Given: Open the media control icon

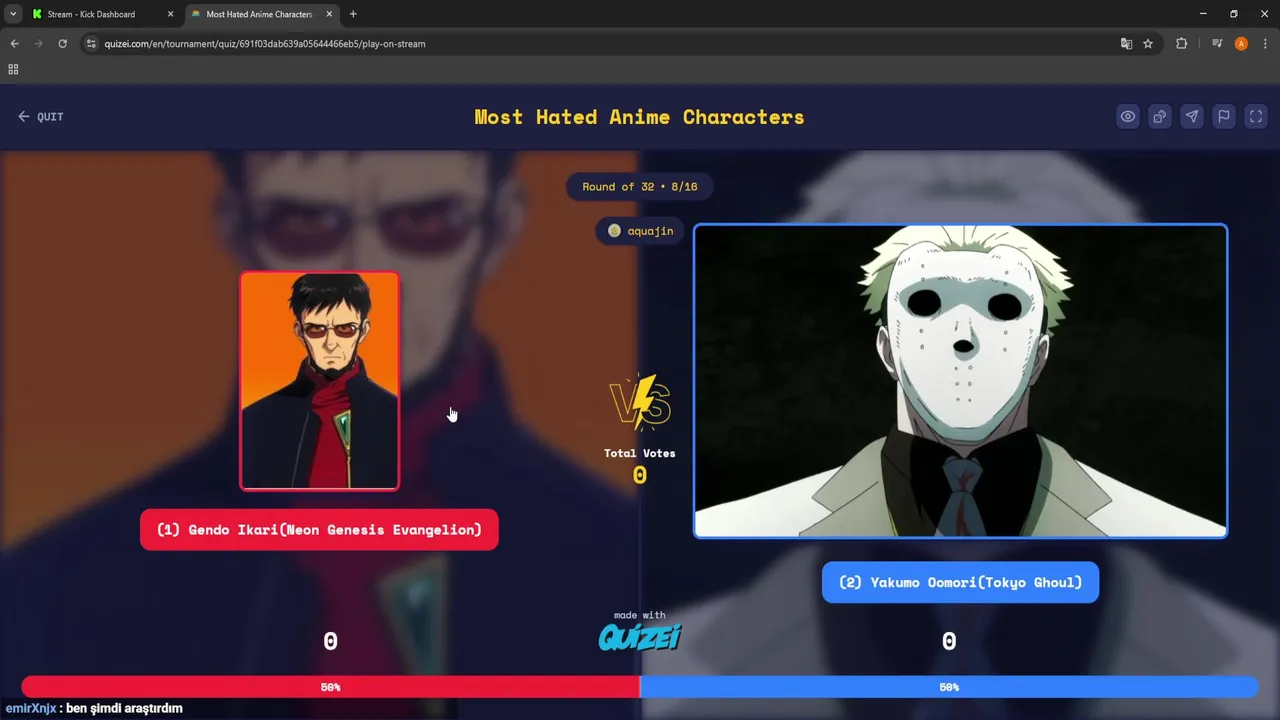Looking at the screenshot, I should pos(1217,44).
